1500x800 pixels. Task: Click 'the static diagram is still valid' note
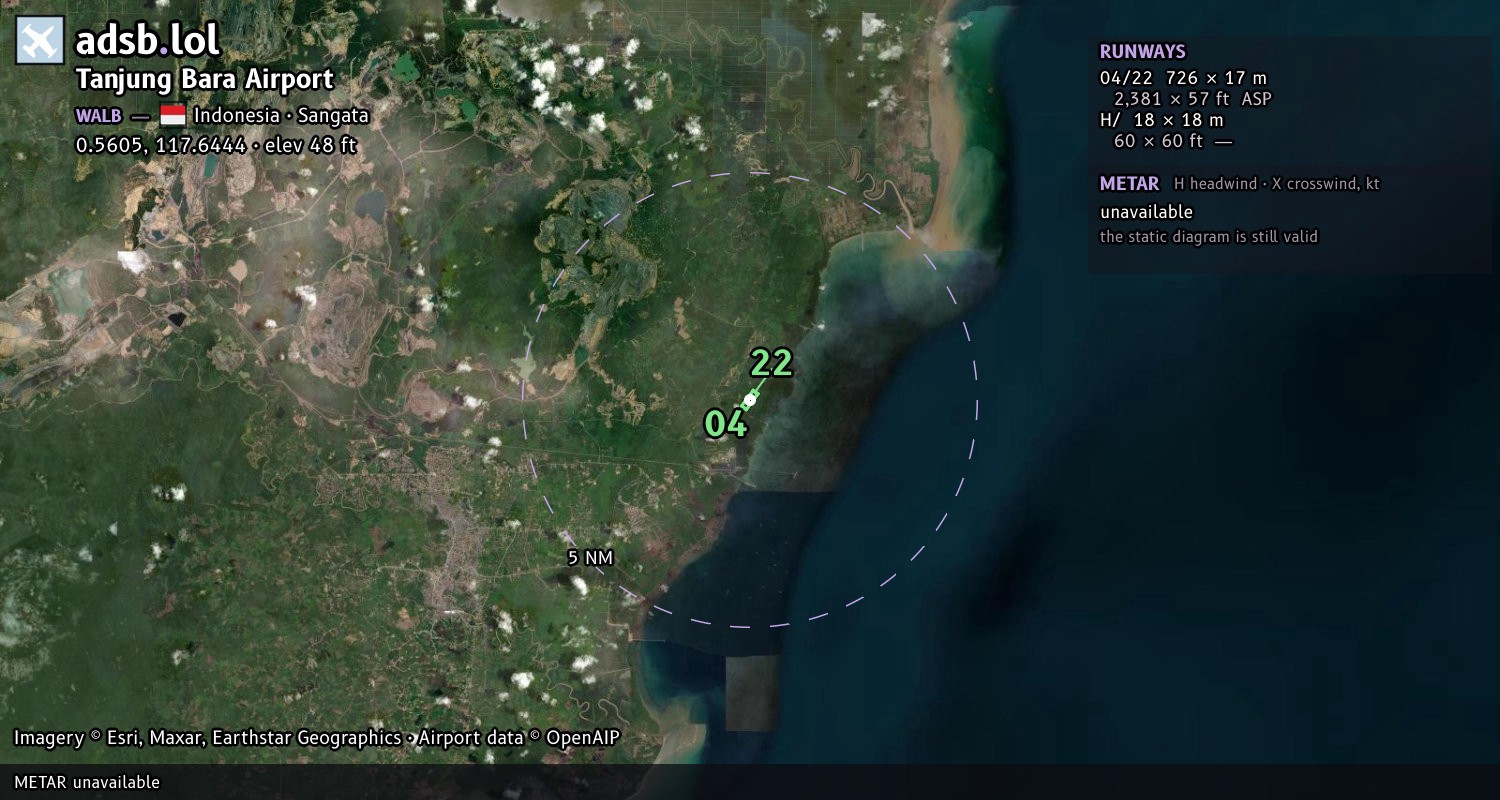tap(1209, 237)
